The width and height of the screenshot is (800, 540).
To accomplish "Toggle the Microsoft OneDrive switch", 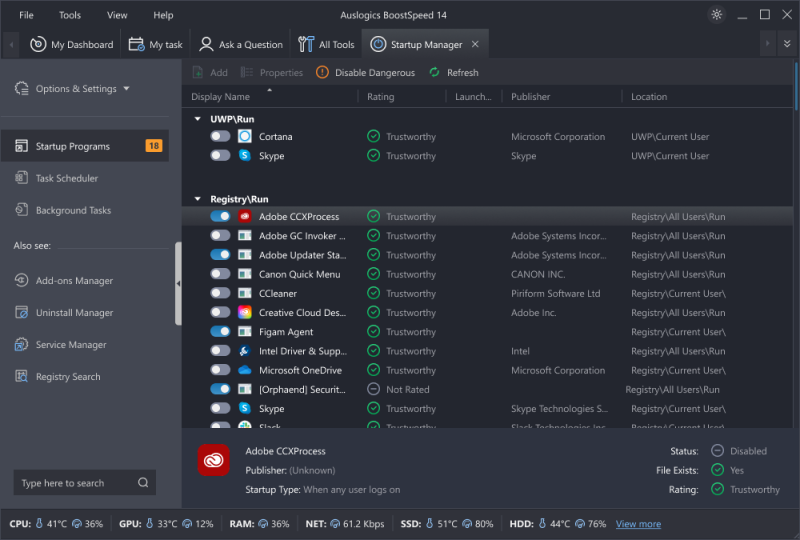I will tap(220, 370).
